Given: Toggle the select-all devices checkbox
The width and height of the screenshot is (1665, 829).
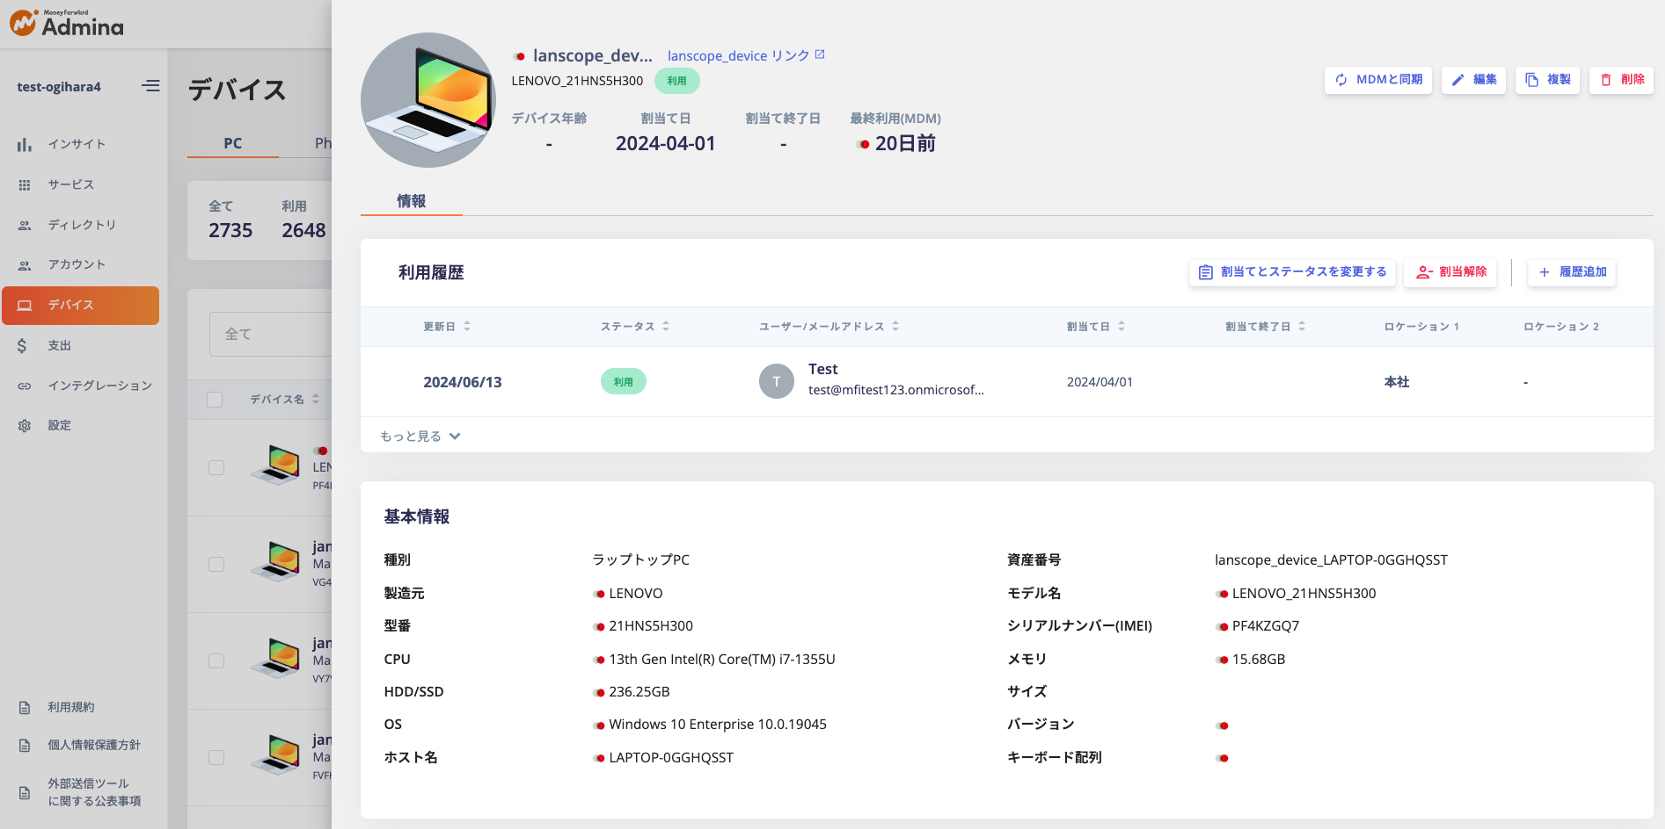Looking at the screenshot, I should point(215,400).
